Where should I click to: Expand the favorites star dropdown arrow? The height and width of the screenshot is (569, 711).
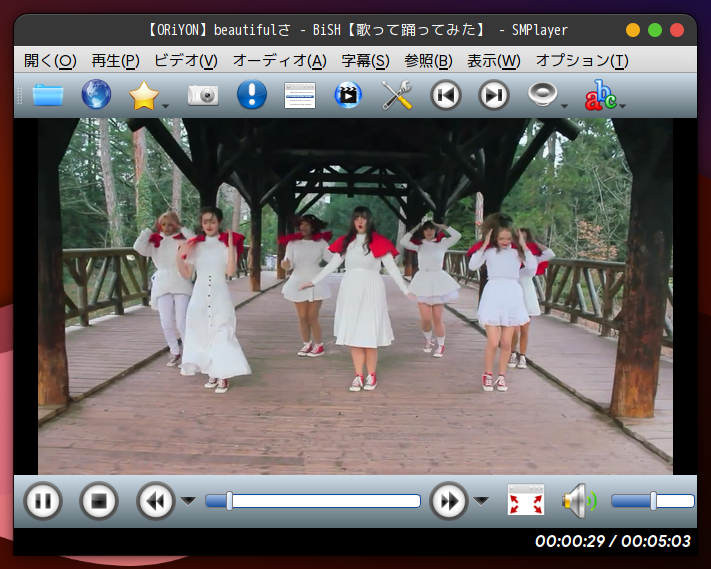tap(166, 106)
